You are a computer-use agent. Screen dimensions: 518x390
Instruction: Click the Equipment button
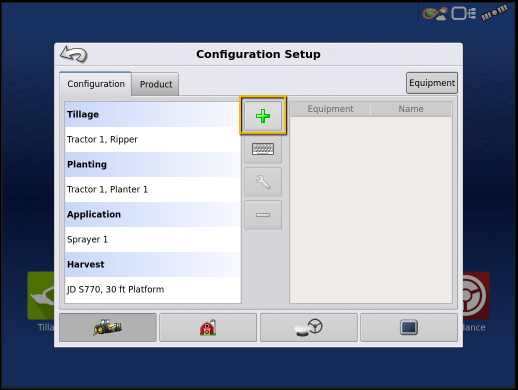click(432, 83)
